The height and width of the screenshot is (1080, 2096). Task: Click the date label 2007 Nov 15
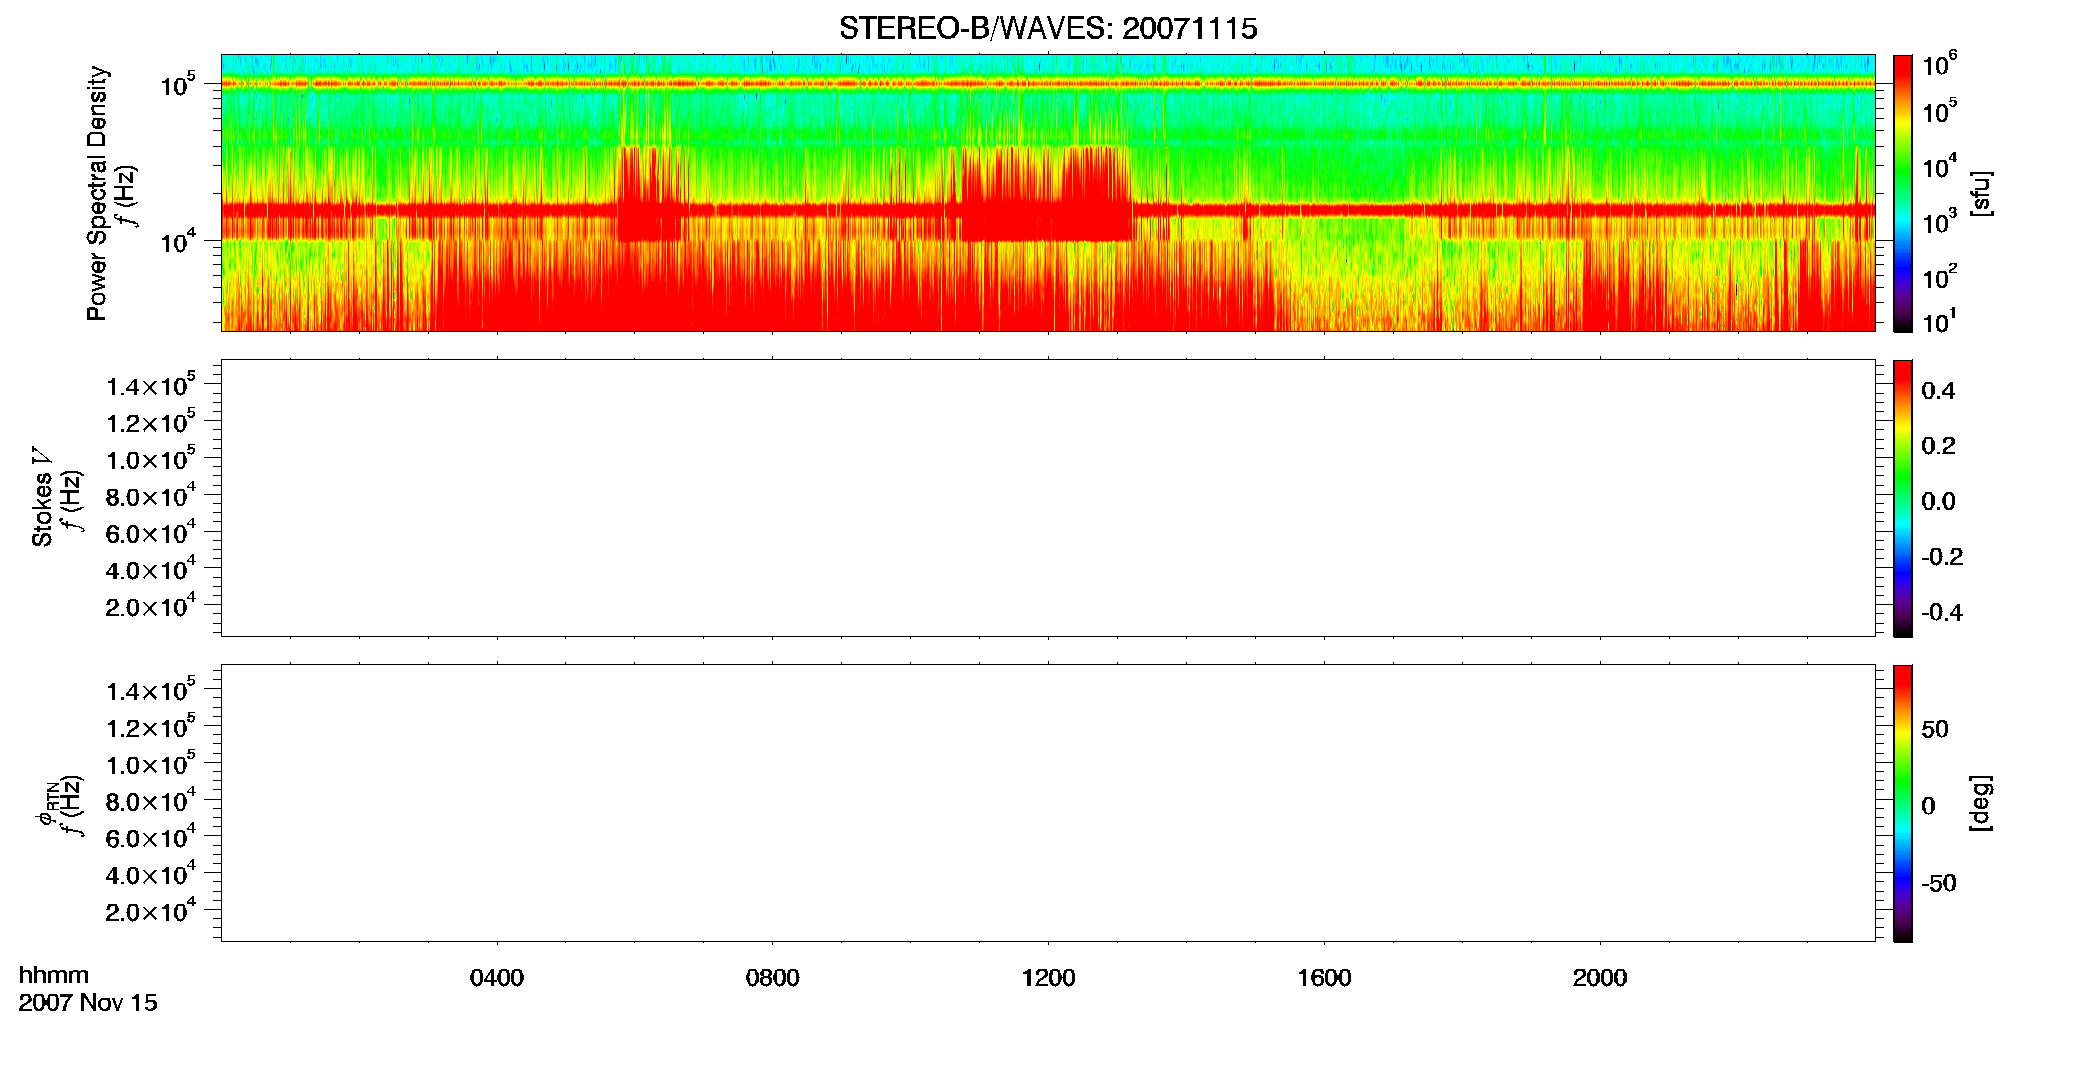pyautogui.click(x=88, y=1003)
